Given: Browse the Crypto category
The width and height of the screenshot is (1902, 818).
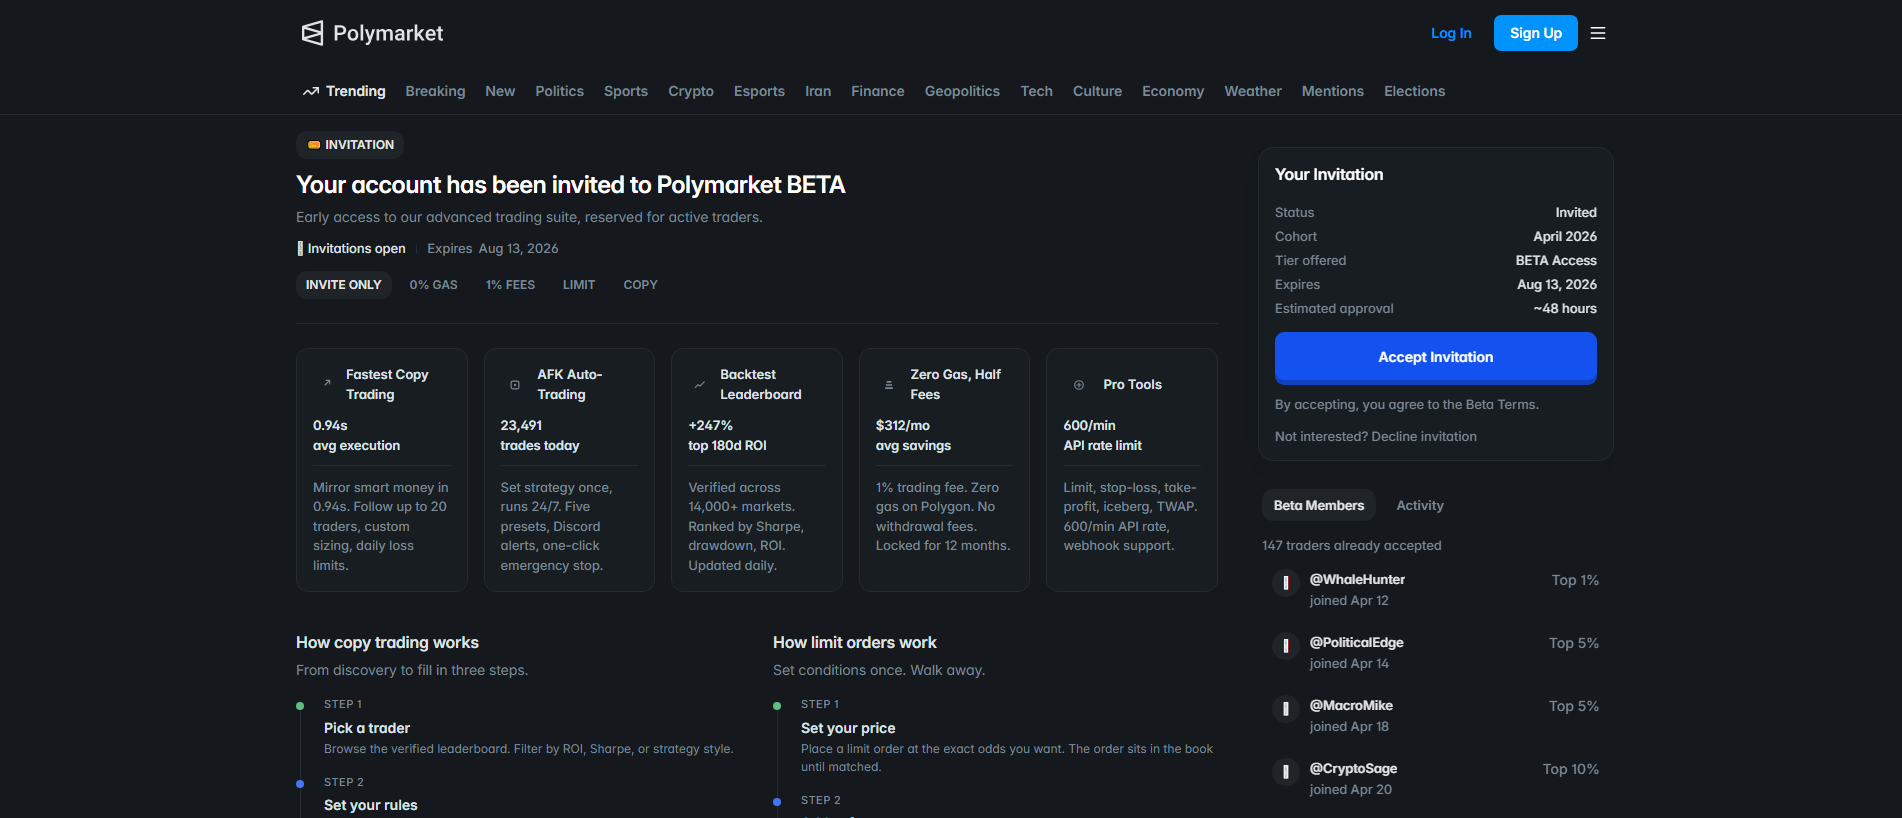Looking at the screenshot, I should click(691, 91).
